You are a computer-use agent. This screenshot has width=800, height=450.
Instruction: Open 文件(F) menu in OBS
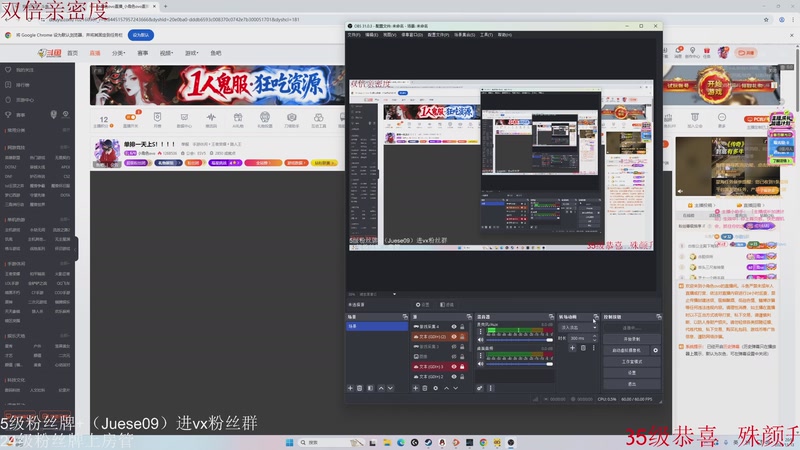(x=354, y=35)
